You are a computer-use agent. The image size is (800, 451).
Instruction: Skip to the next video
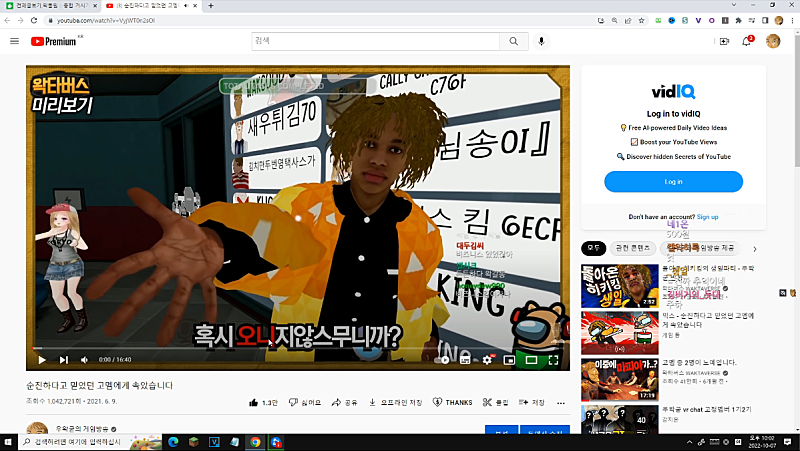pyautogui.click(x=63, y=360)
